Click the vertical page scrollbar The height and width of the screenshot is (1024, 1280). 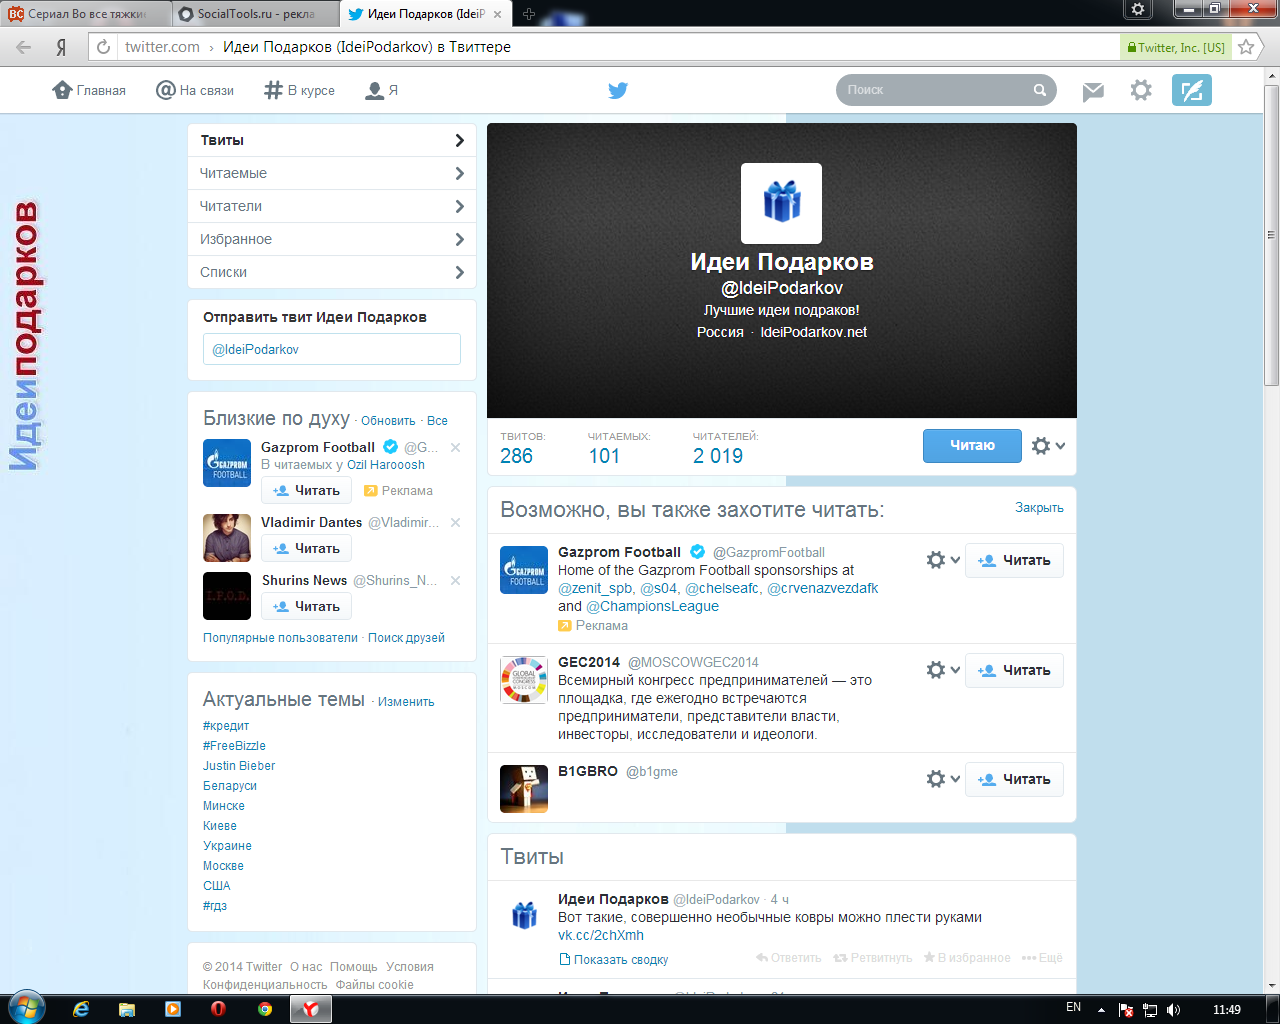[x=1271, y=237]
